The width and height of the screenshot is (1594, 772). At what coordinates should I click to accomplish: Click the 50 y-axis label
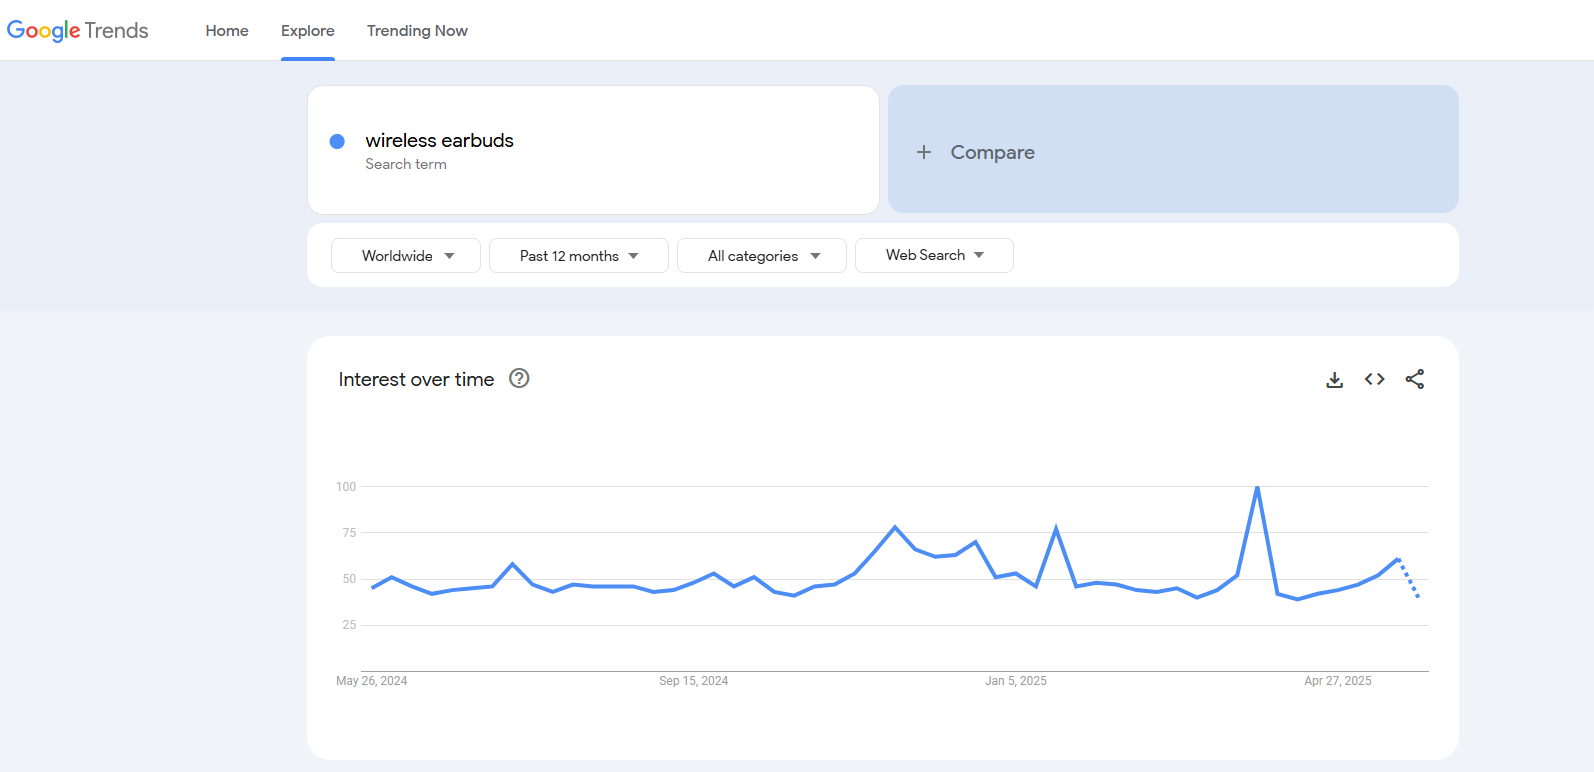pos(349,579)
